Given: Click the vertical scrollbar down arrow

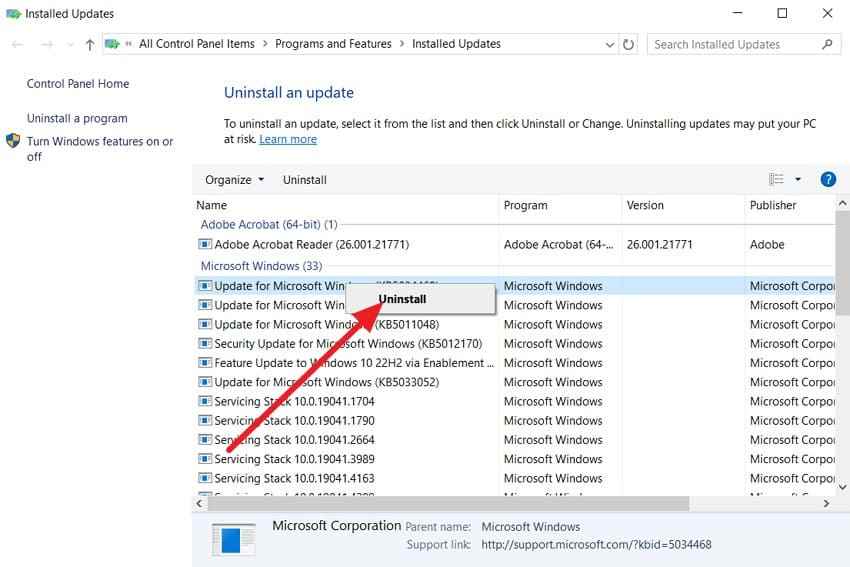Looking at the screenshot, I should [842, 487].
